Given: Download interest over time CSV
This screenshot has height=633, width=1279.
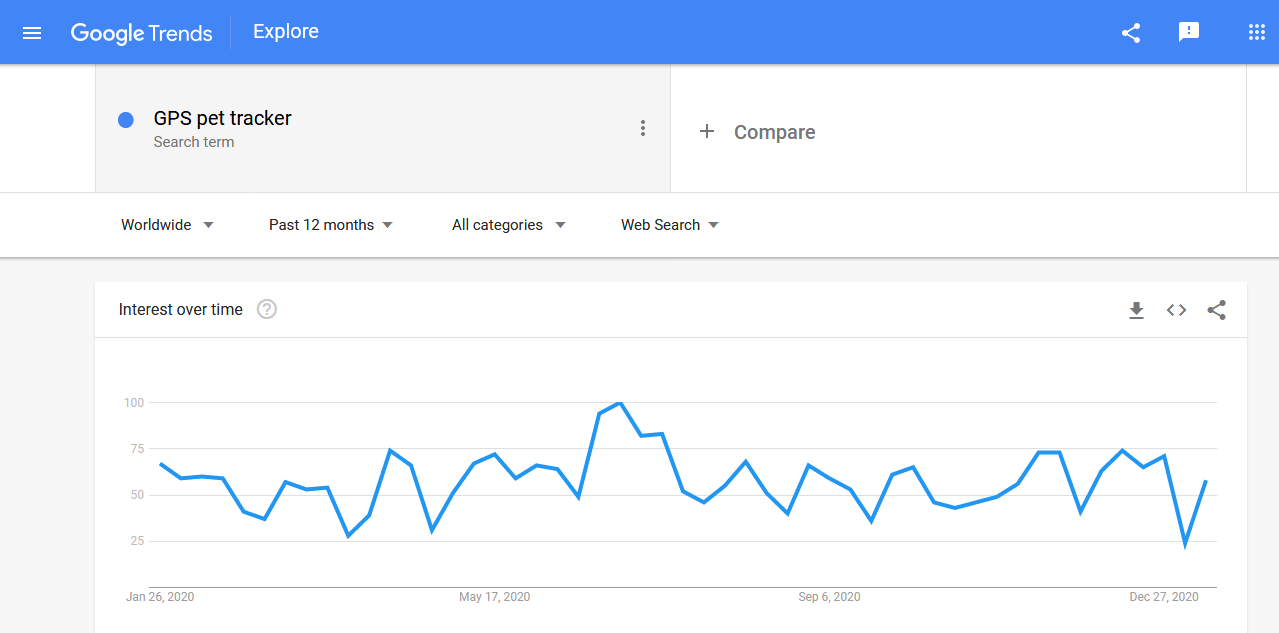Looking at the screenshot, I should coord(1136,310).
